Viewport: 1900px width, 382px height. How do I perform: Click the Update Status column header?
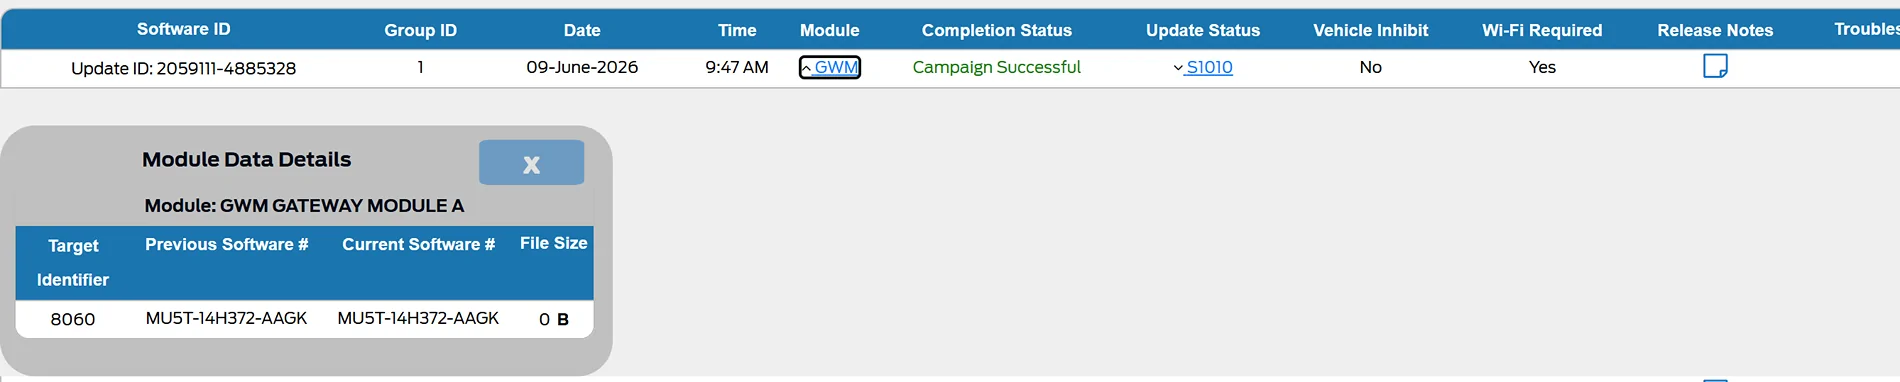(1203, 30)
